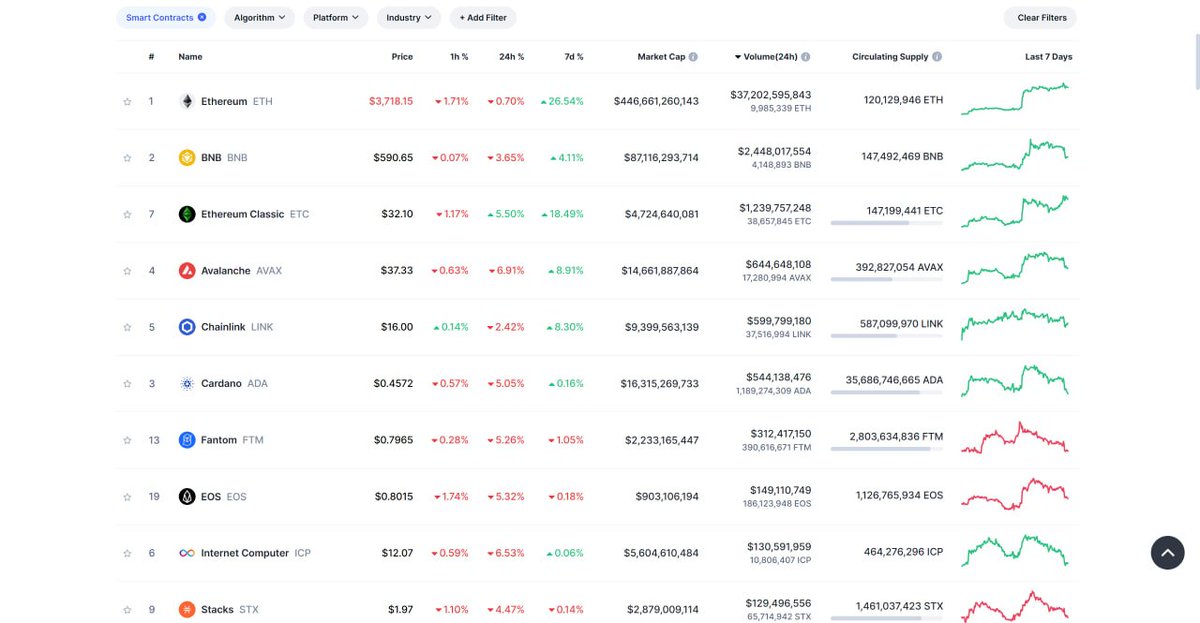Open the Algorithm filter dropdown
The width and height of the screenshot is (1200, 623).
pyautogui.click(x=259, y=18)
